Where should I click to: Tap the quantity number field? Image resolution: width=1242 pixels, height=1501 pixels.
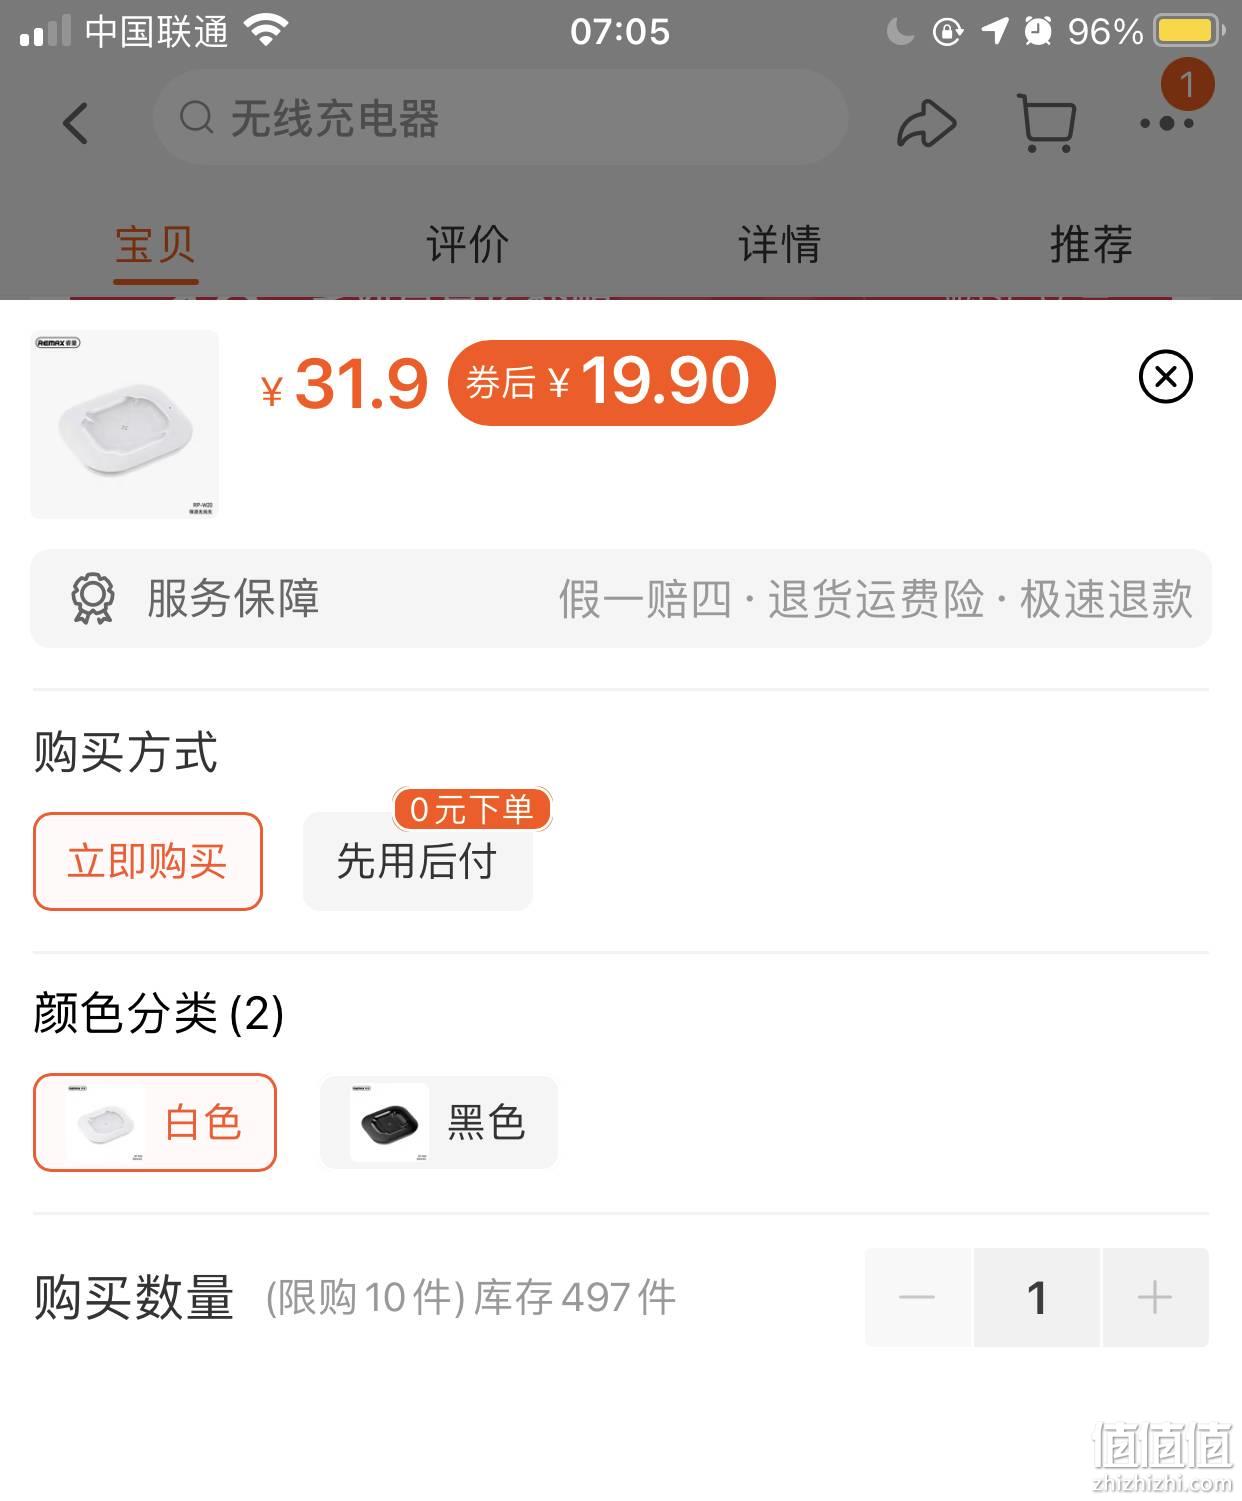1037,1297
